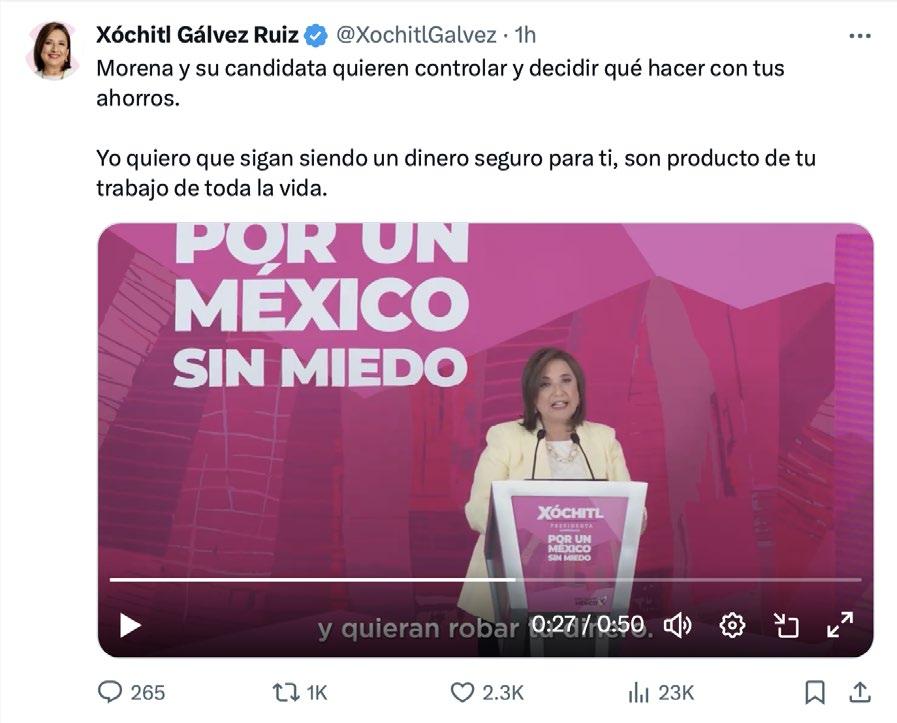The height and width of the screenshot is (723, 897).
Task: View analytics showing 23K views
Action: point(661,693)
